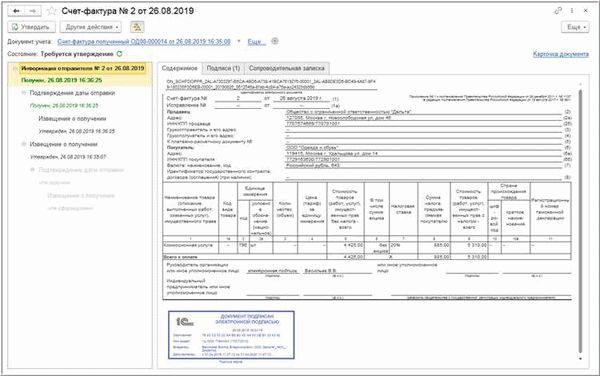Expand the grayed-out Подтверждение даты отправки node

coord(33,170)
